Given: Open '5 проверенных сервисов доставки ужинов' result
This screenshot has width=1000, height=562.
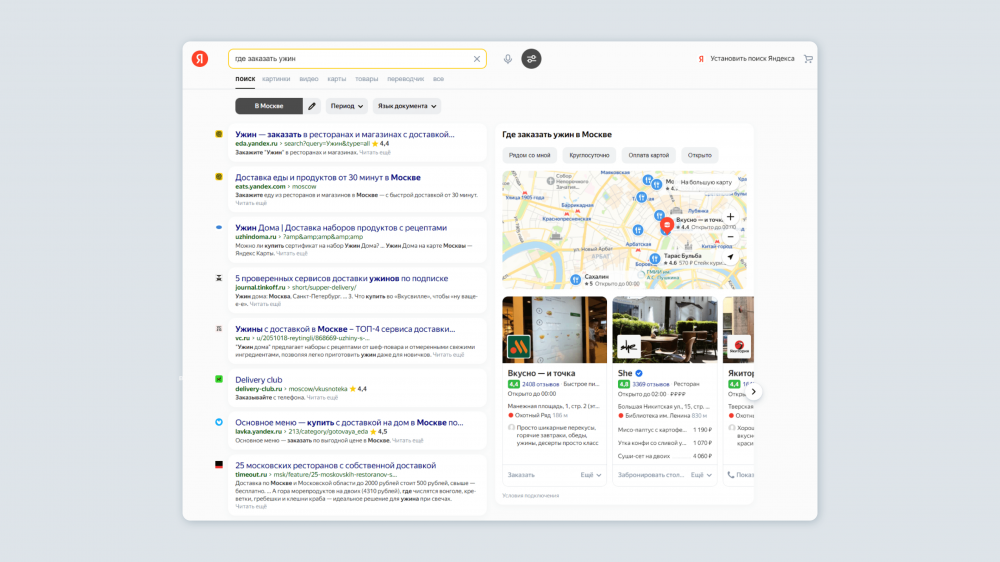Looking at the screenshot, I should point(341,278).
